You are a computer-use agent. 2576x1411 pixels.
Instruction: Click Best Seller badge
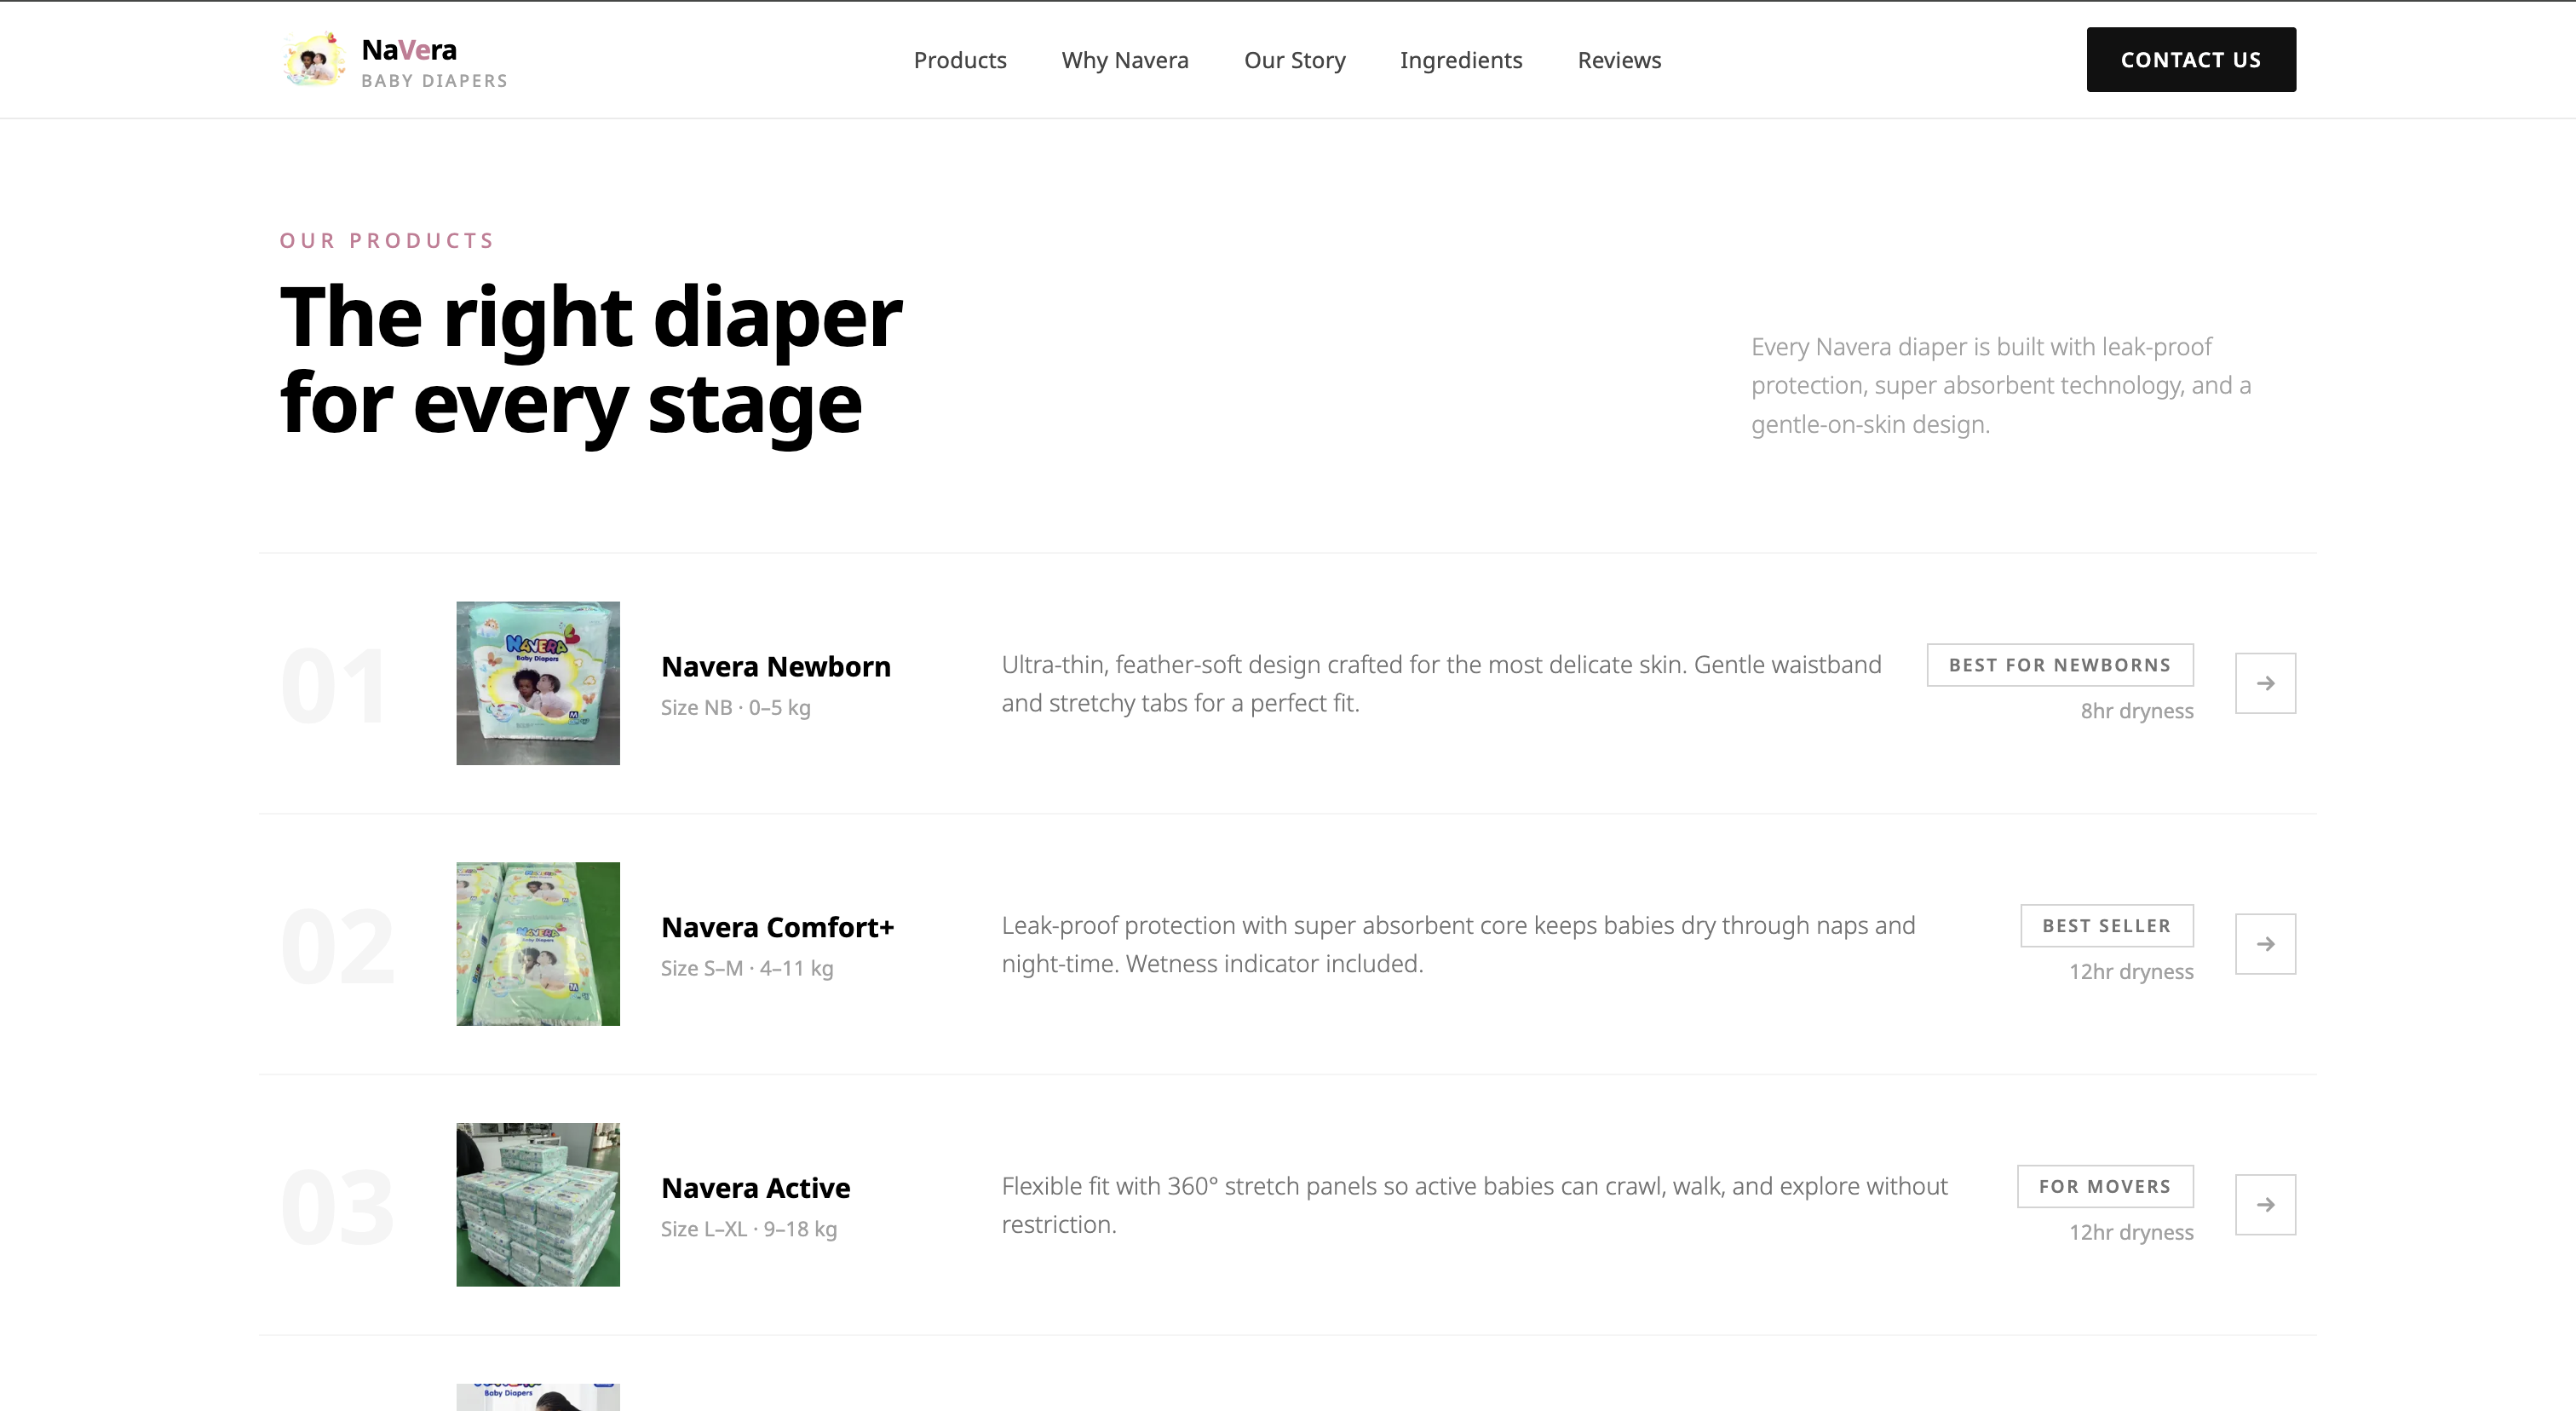pyautogui.click(x=2107, y=926)
